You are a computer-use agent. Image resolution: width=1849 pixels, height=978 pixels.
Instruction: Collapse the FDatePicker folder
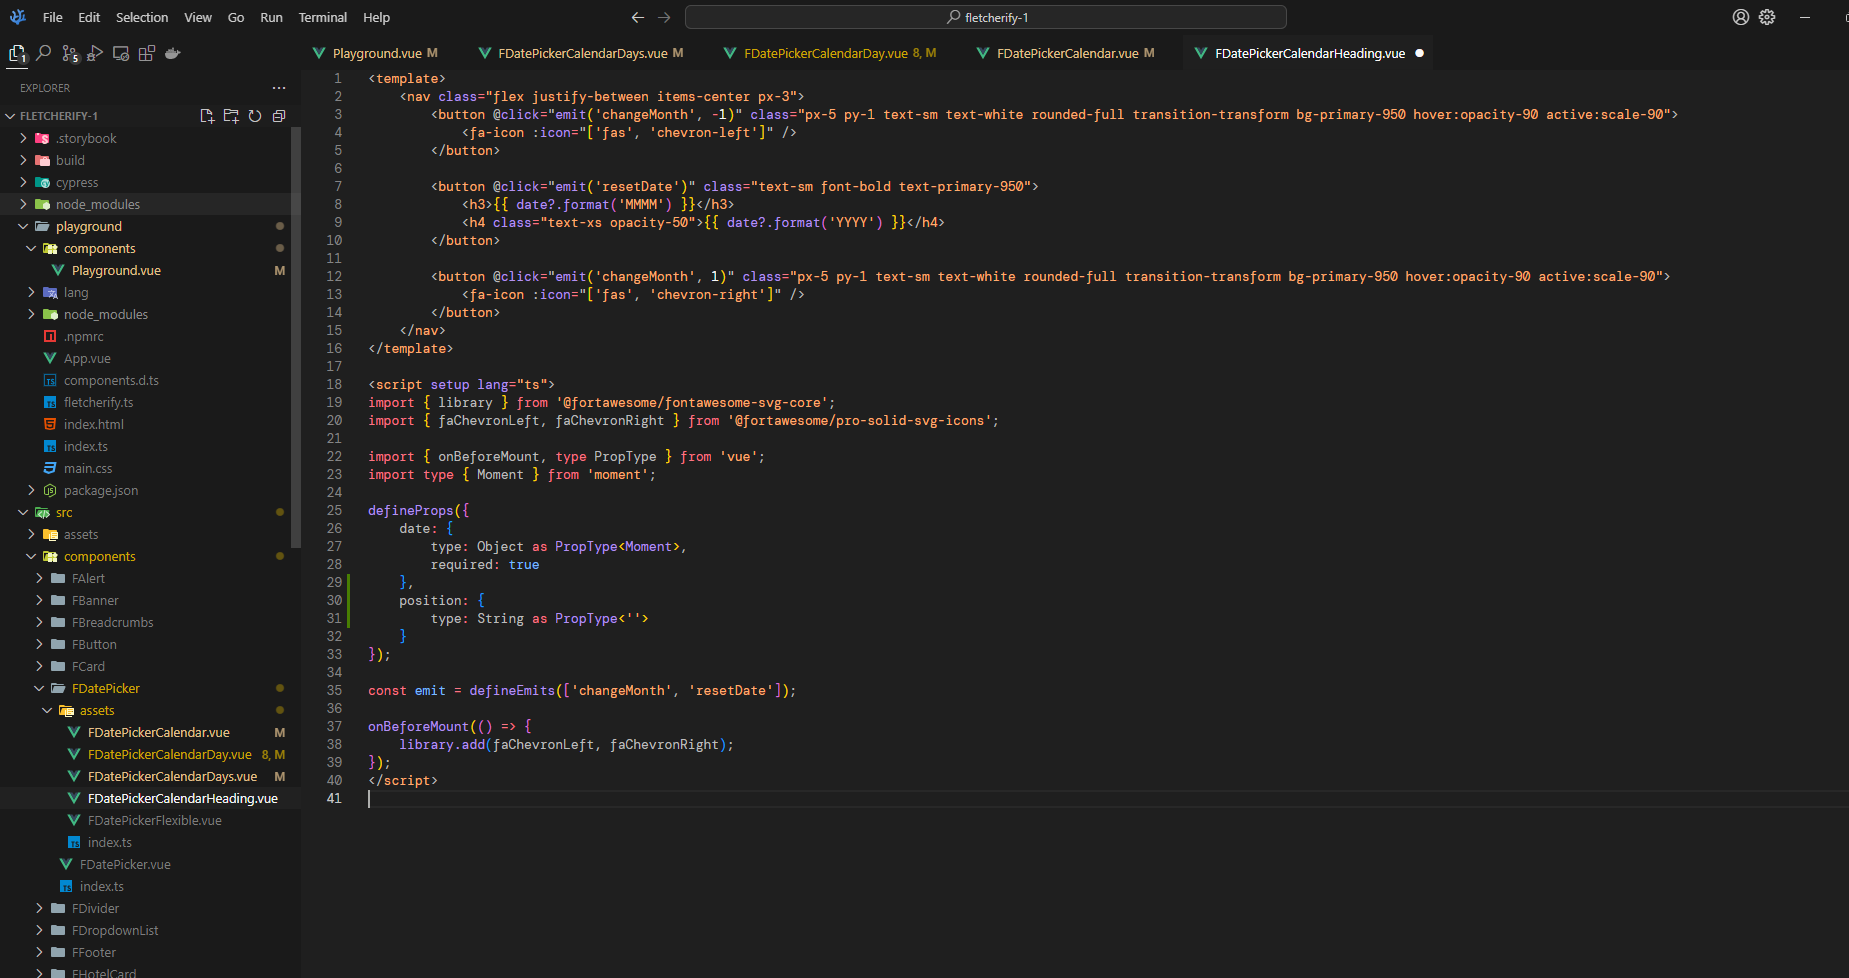click(105, 688)
